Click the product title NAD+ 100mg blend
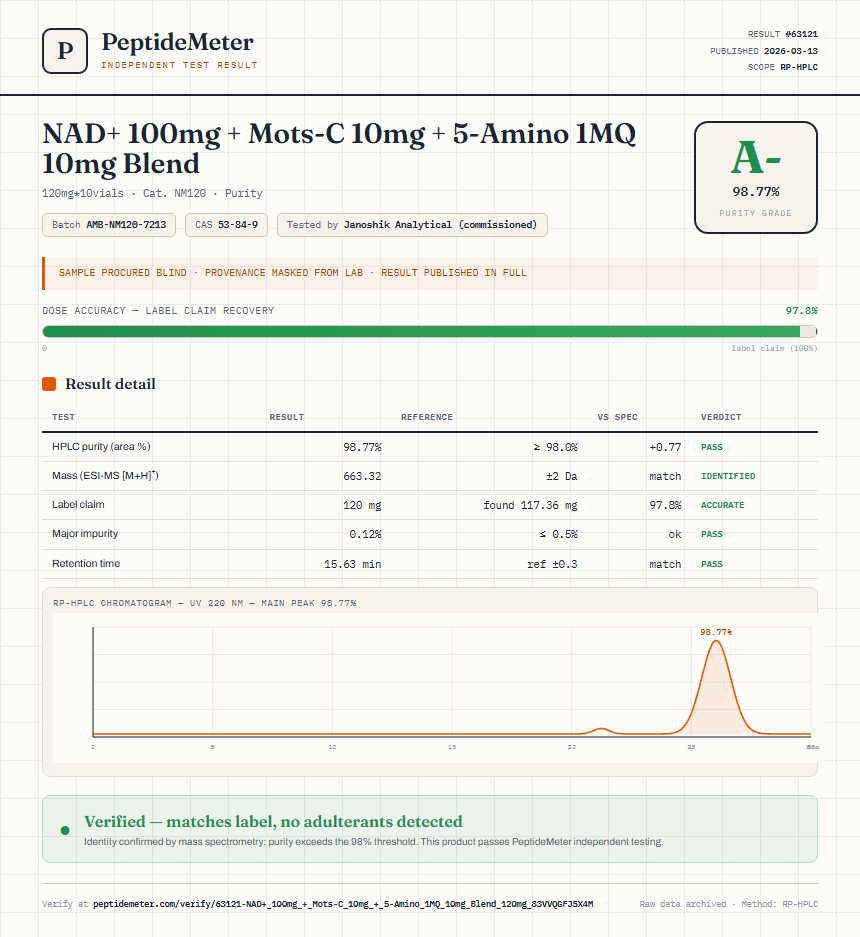The height and width of the screenshot is (937, 860). point(339,148)
